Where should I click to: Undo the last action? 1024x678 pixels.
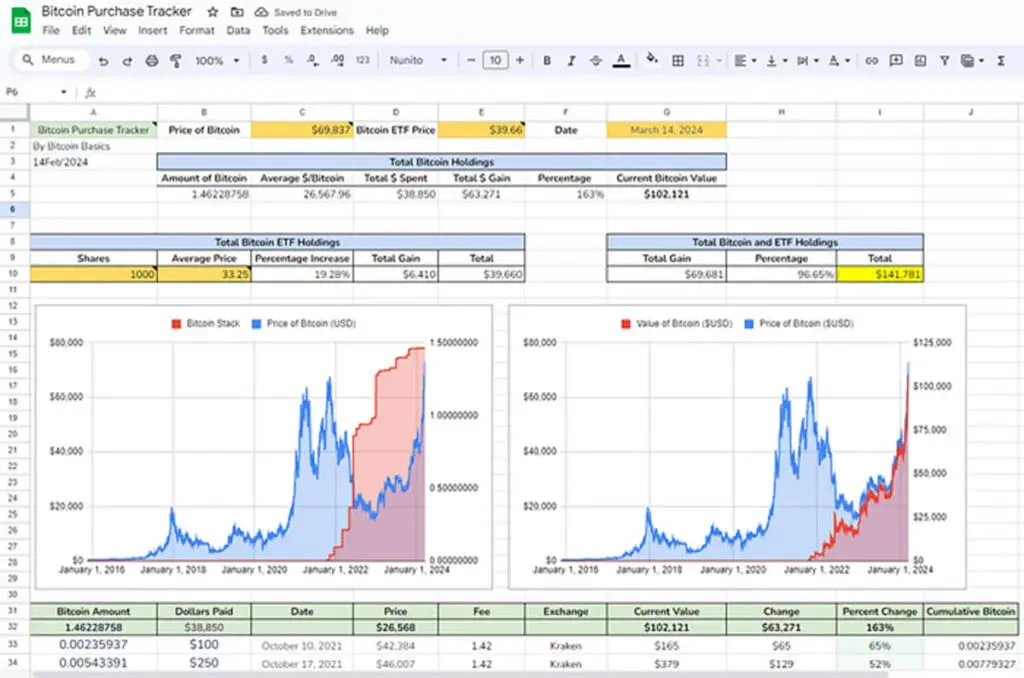tap(103, 61)
